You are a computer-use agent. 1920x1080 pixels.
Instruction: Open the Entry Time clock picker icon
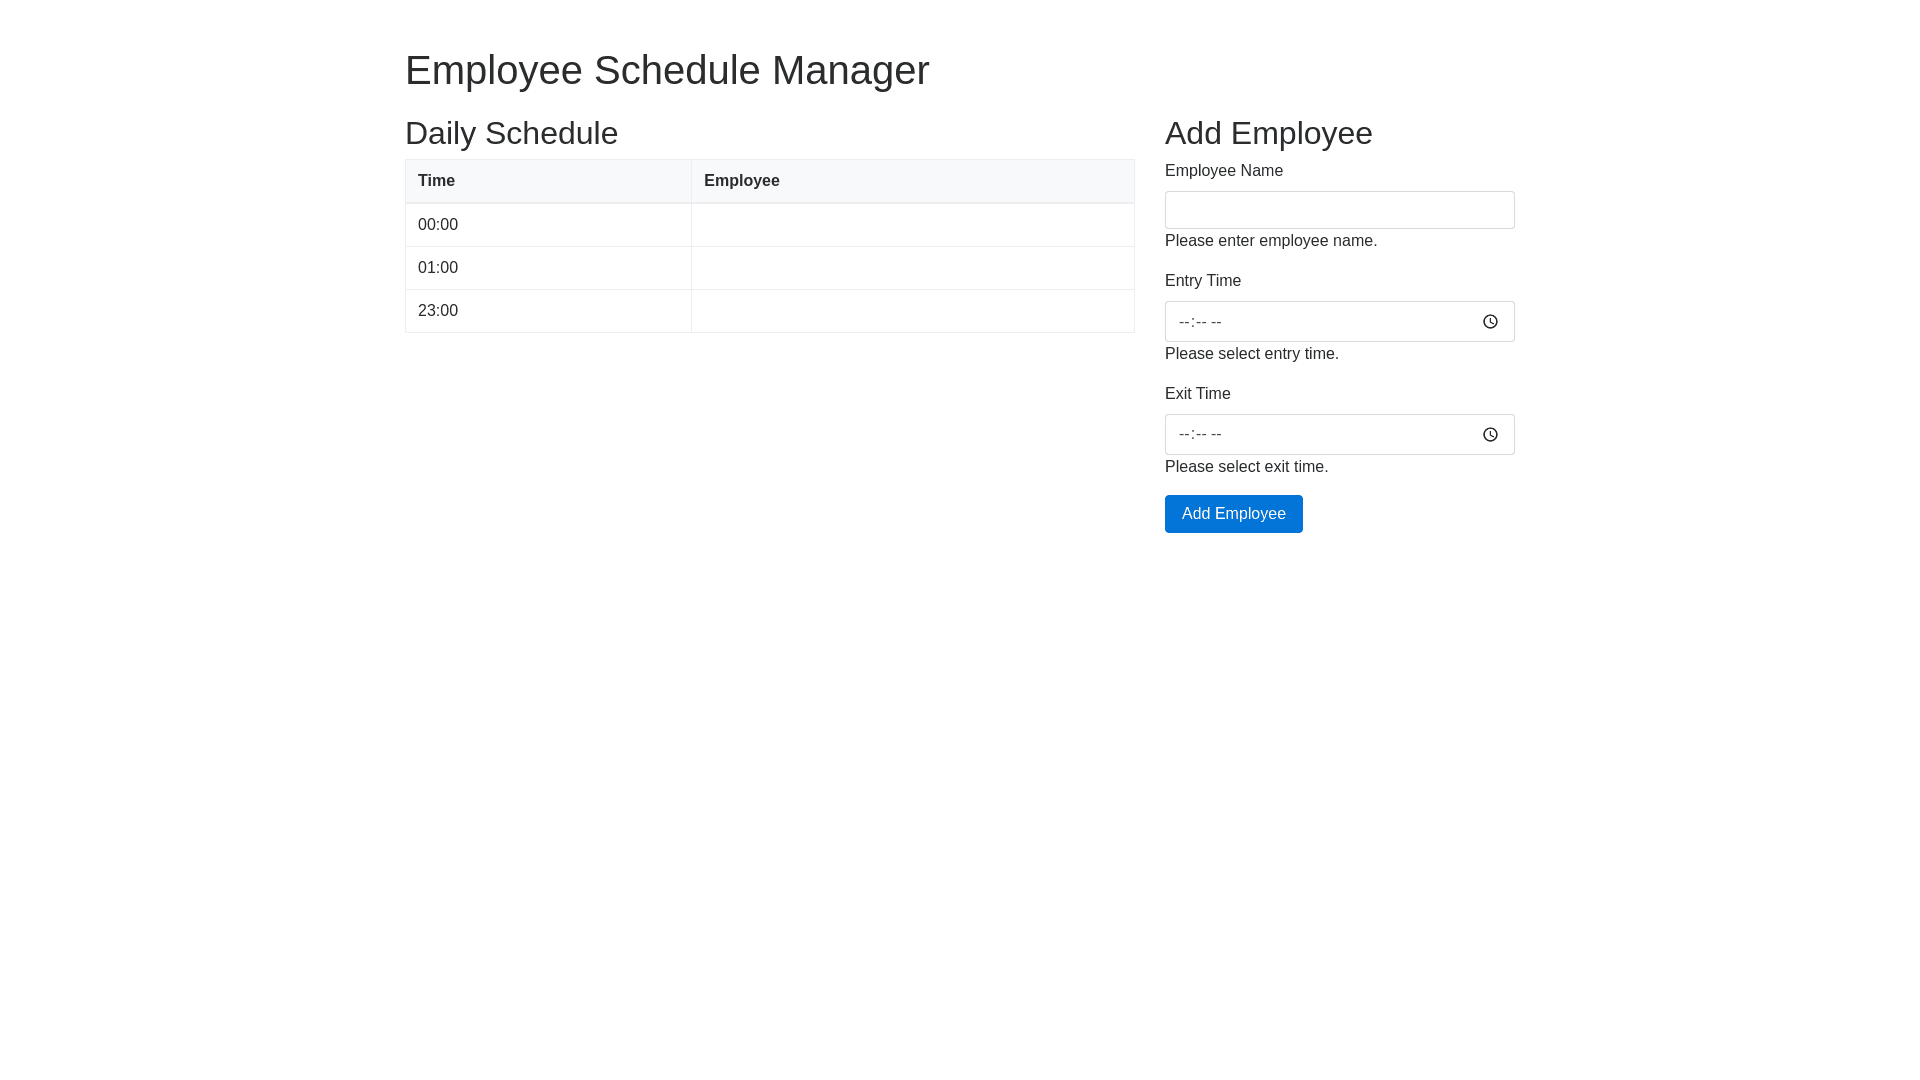pos(1490,322)
